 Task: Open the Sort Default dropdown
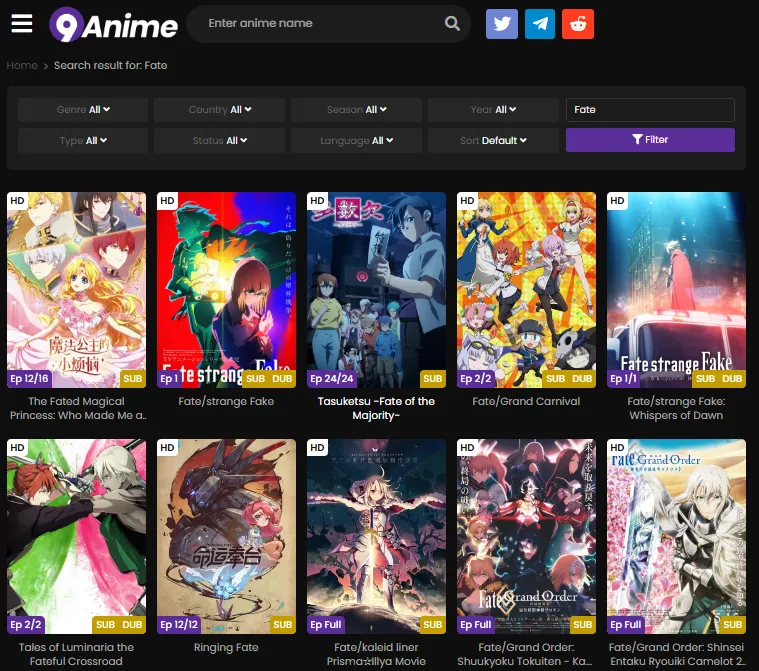(x=493, y=141)
